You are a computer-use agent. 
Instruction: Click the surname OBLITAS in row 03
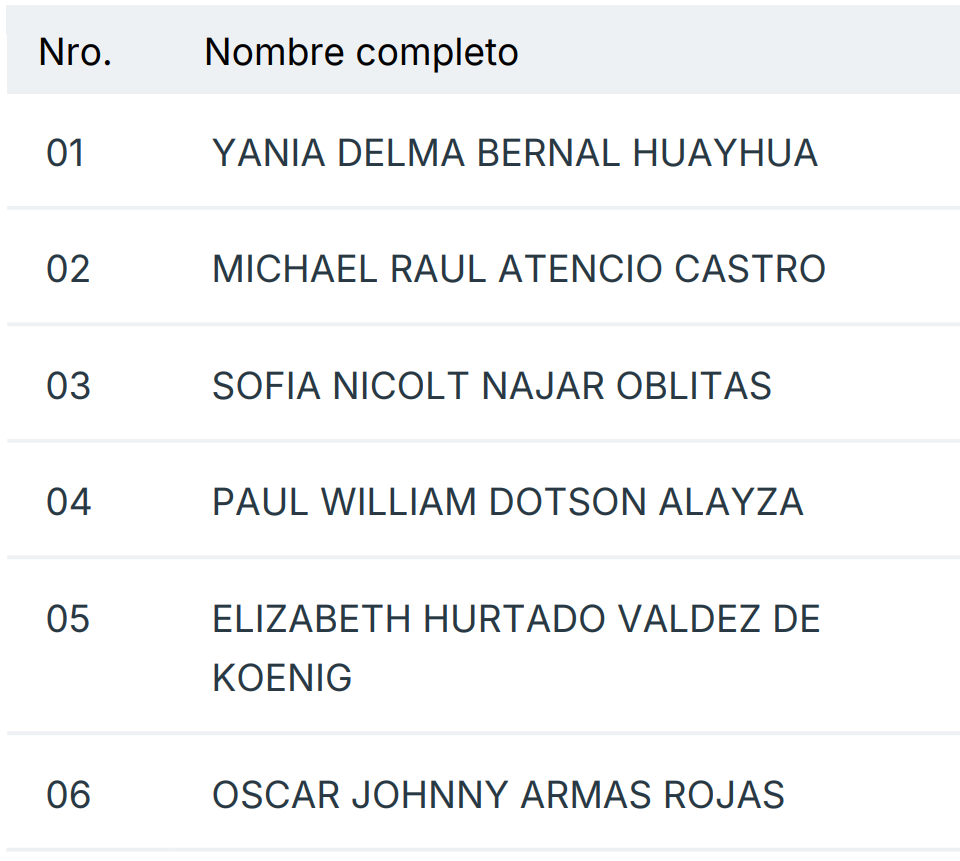coord(693,386)
